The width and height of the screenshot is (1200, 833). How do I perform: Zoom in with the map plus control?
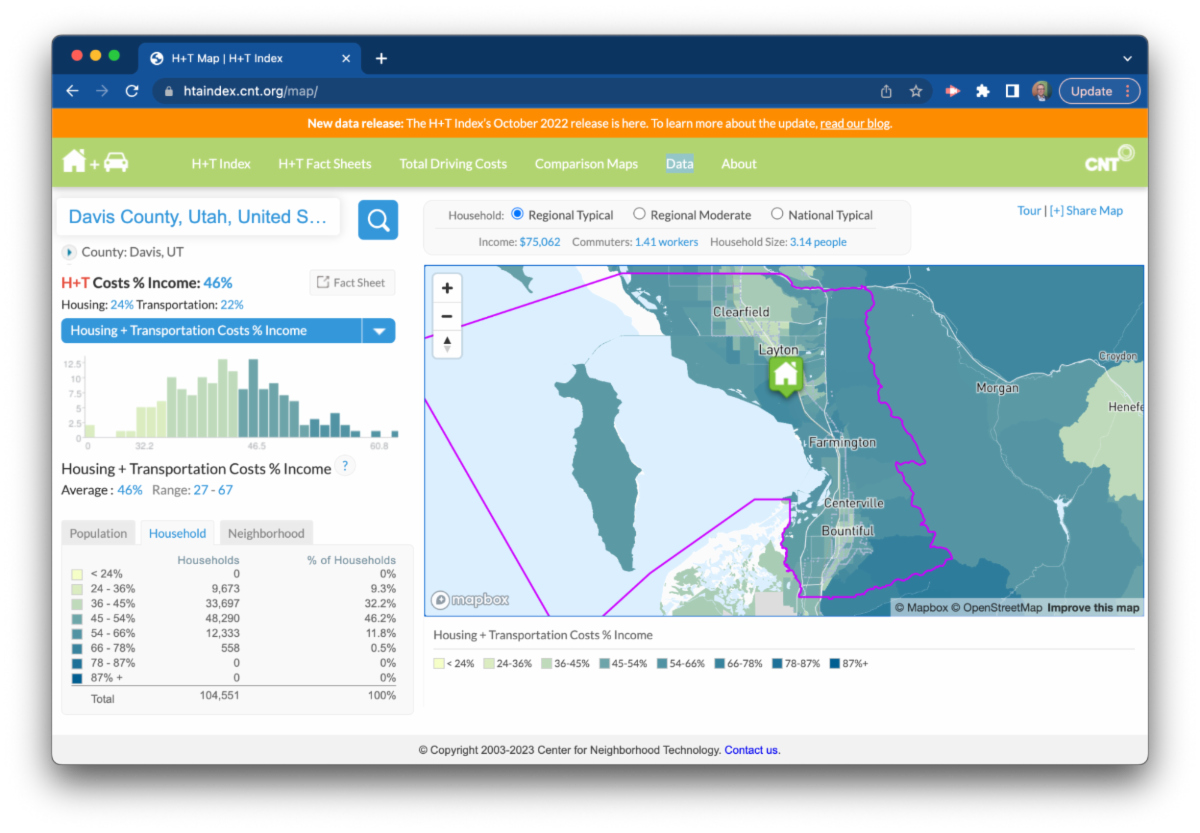pos(447,288)
